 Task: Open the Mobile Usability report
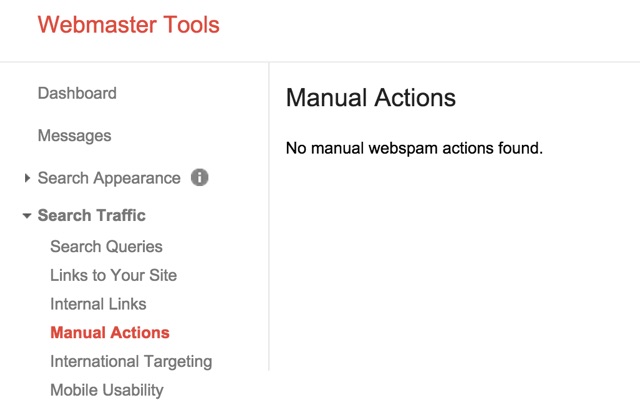click(x=107, y=390)
